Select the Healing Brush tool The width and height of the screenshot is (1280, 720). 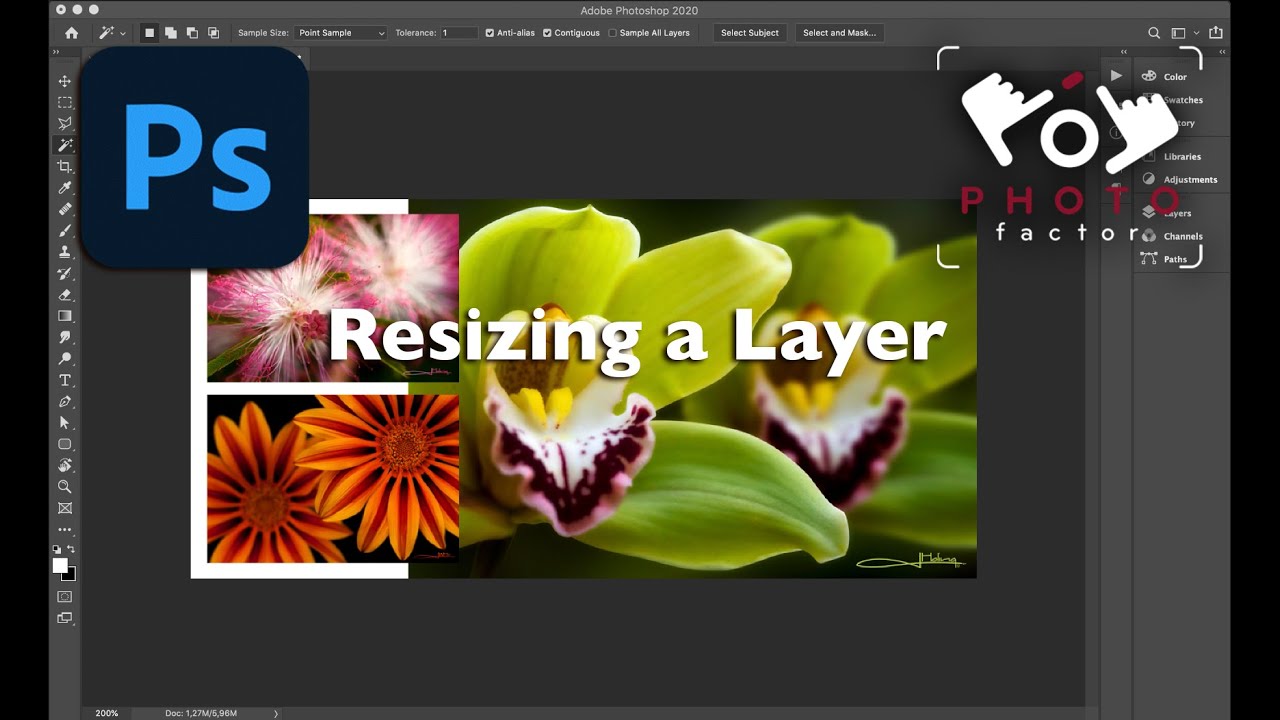(65, 209)
